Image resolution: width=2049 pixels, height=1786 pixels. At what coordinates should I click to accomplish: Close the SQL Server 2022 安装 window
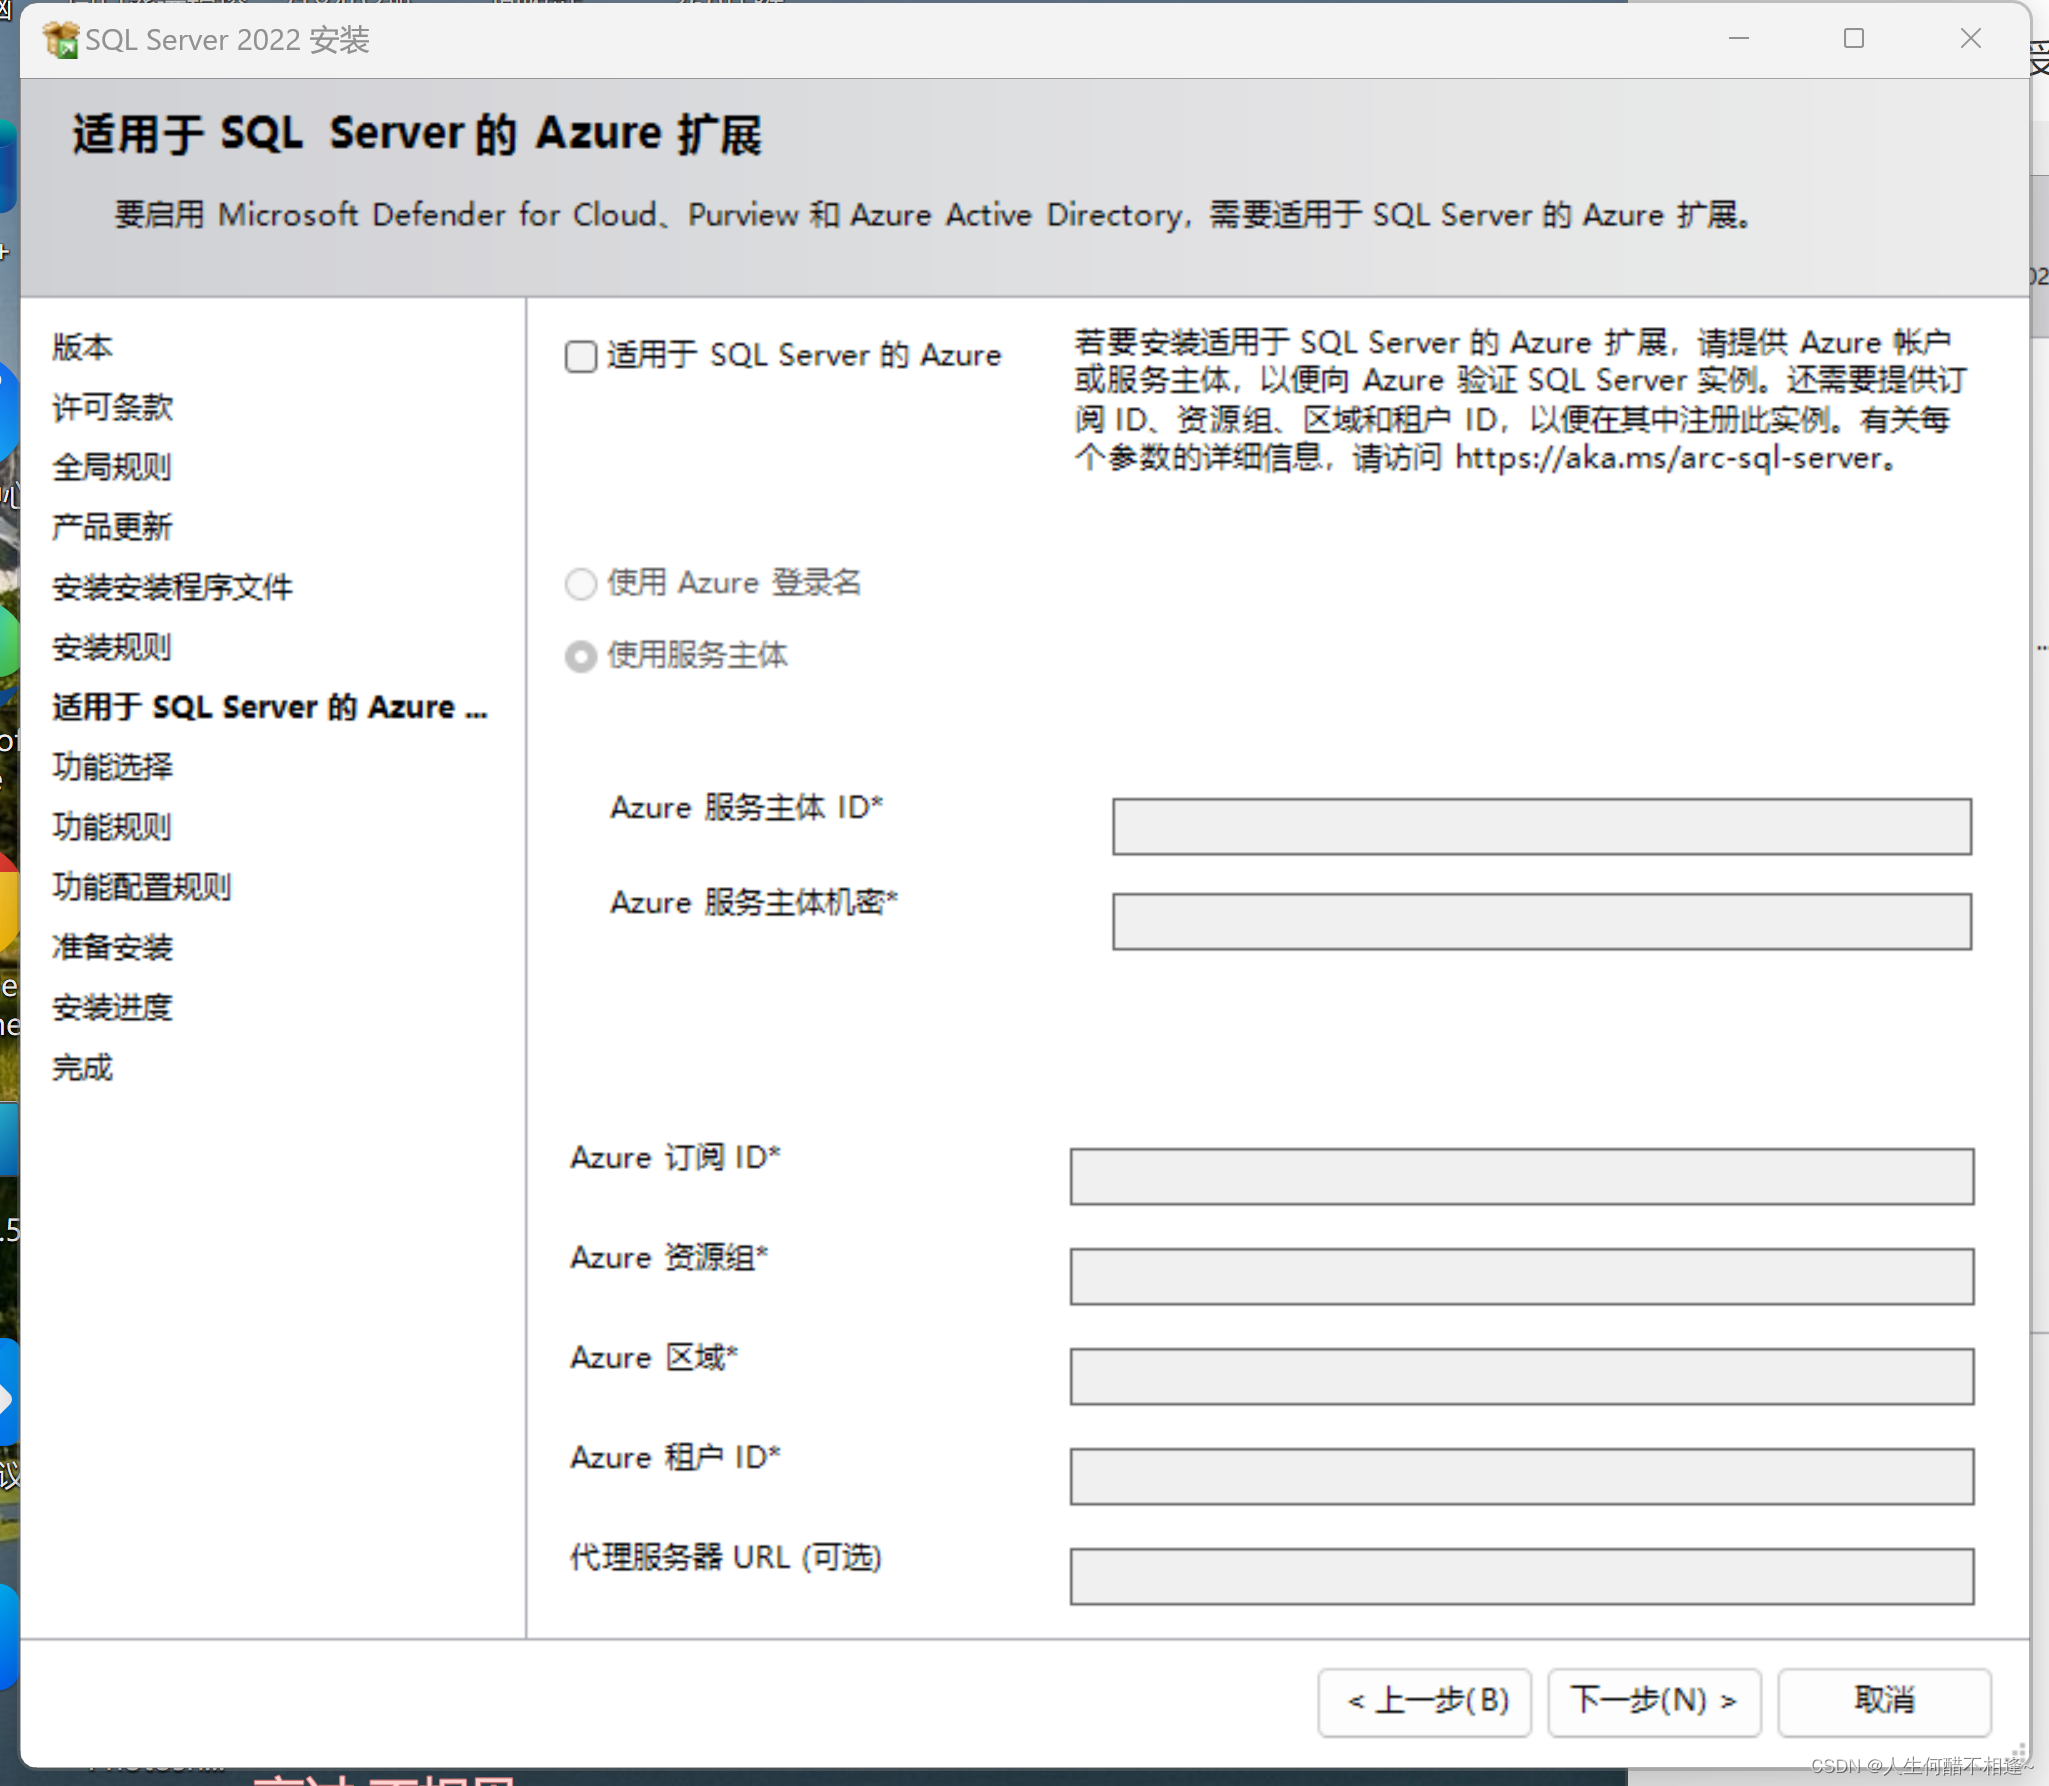pyautogui.click(x=1970, y=39)
